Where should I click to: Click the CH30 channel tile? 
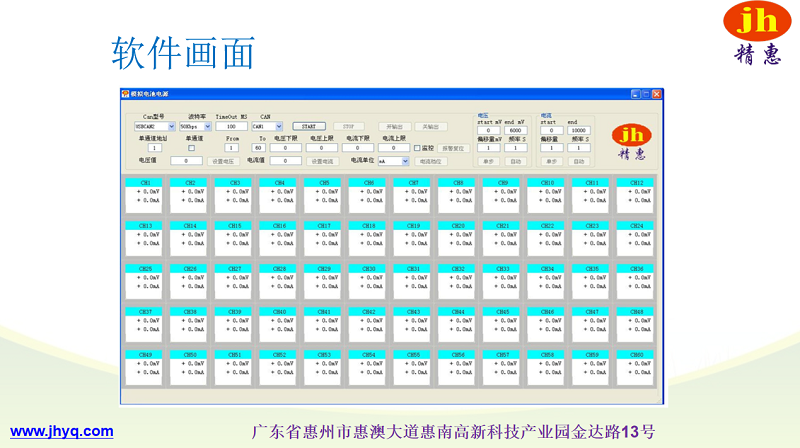pos(368,278)
